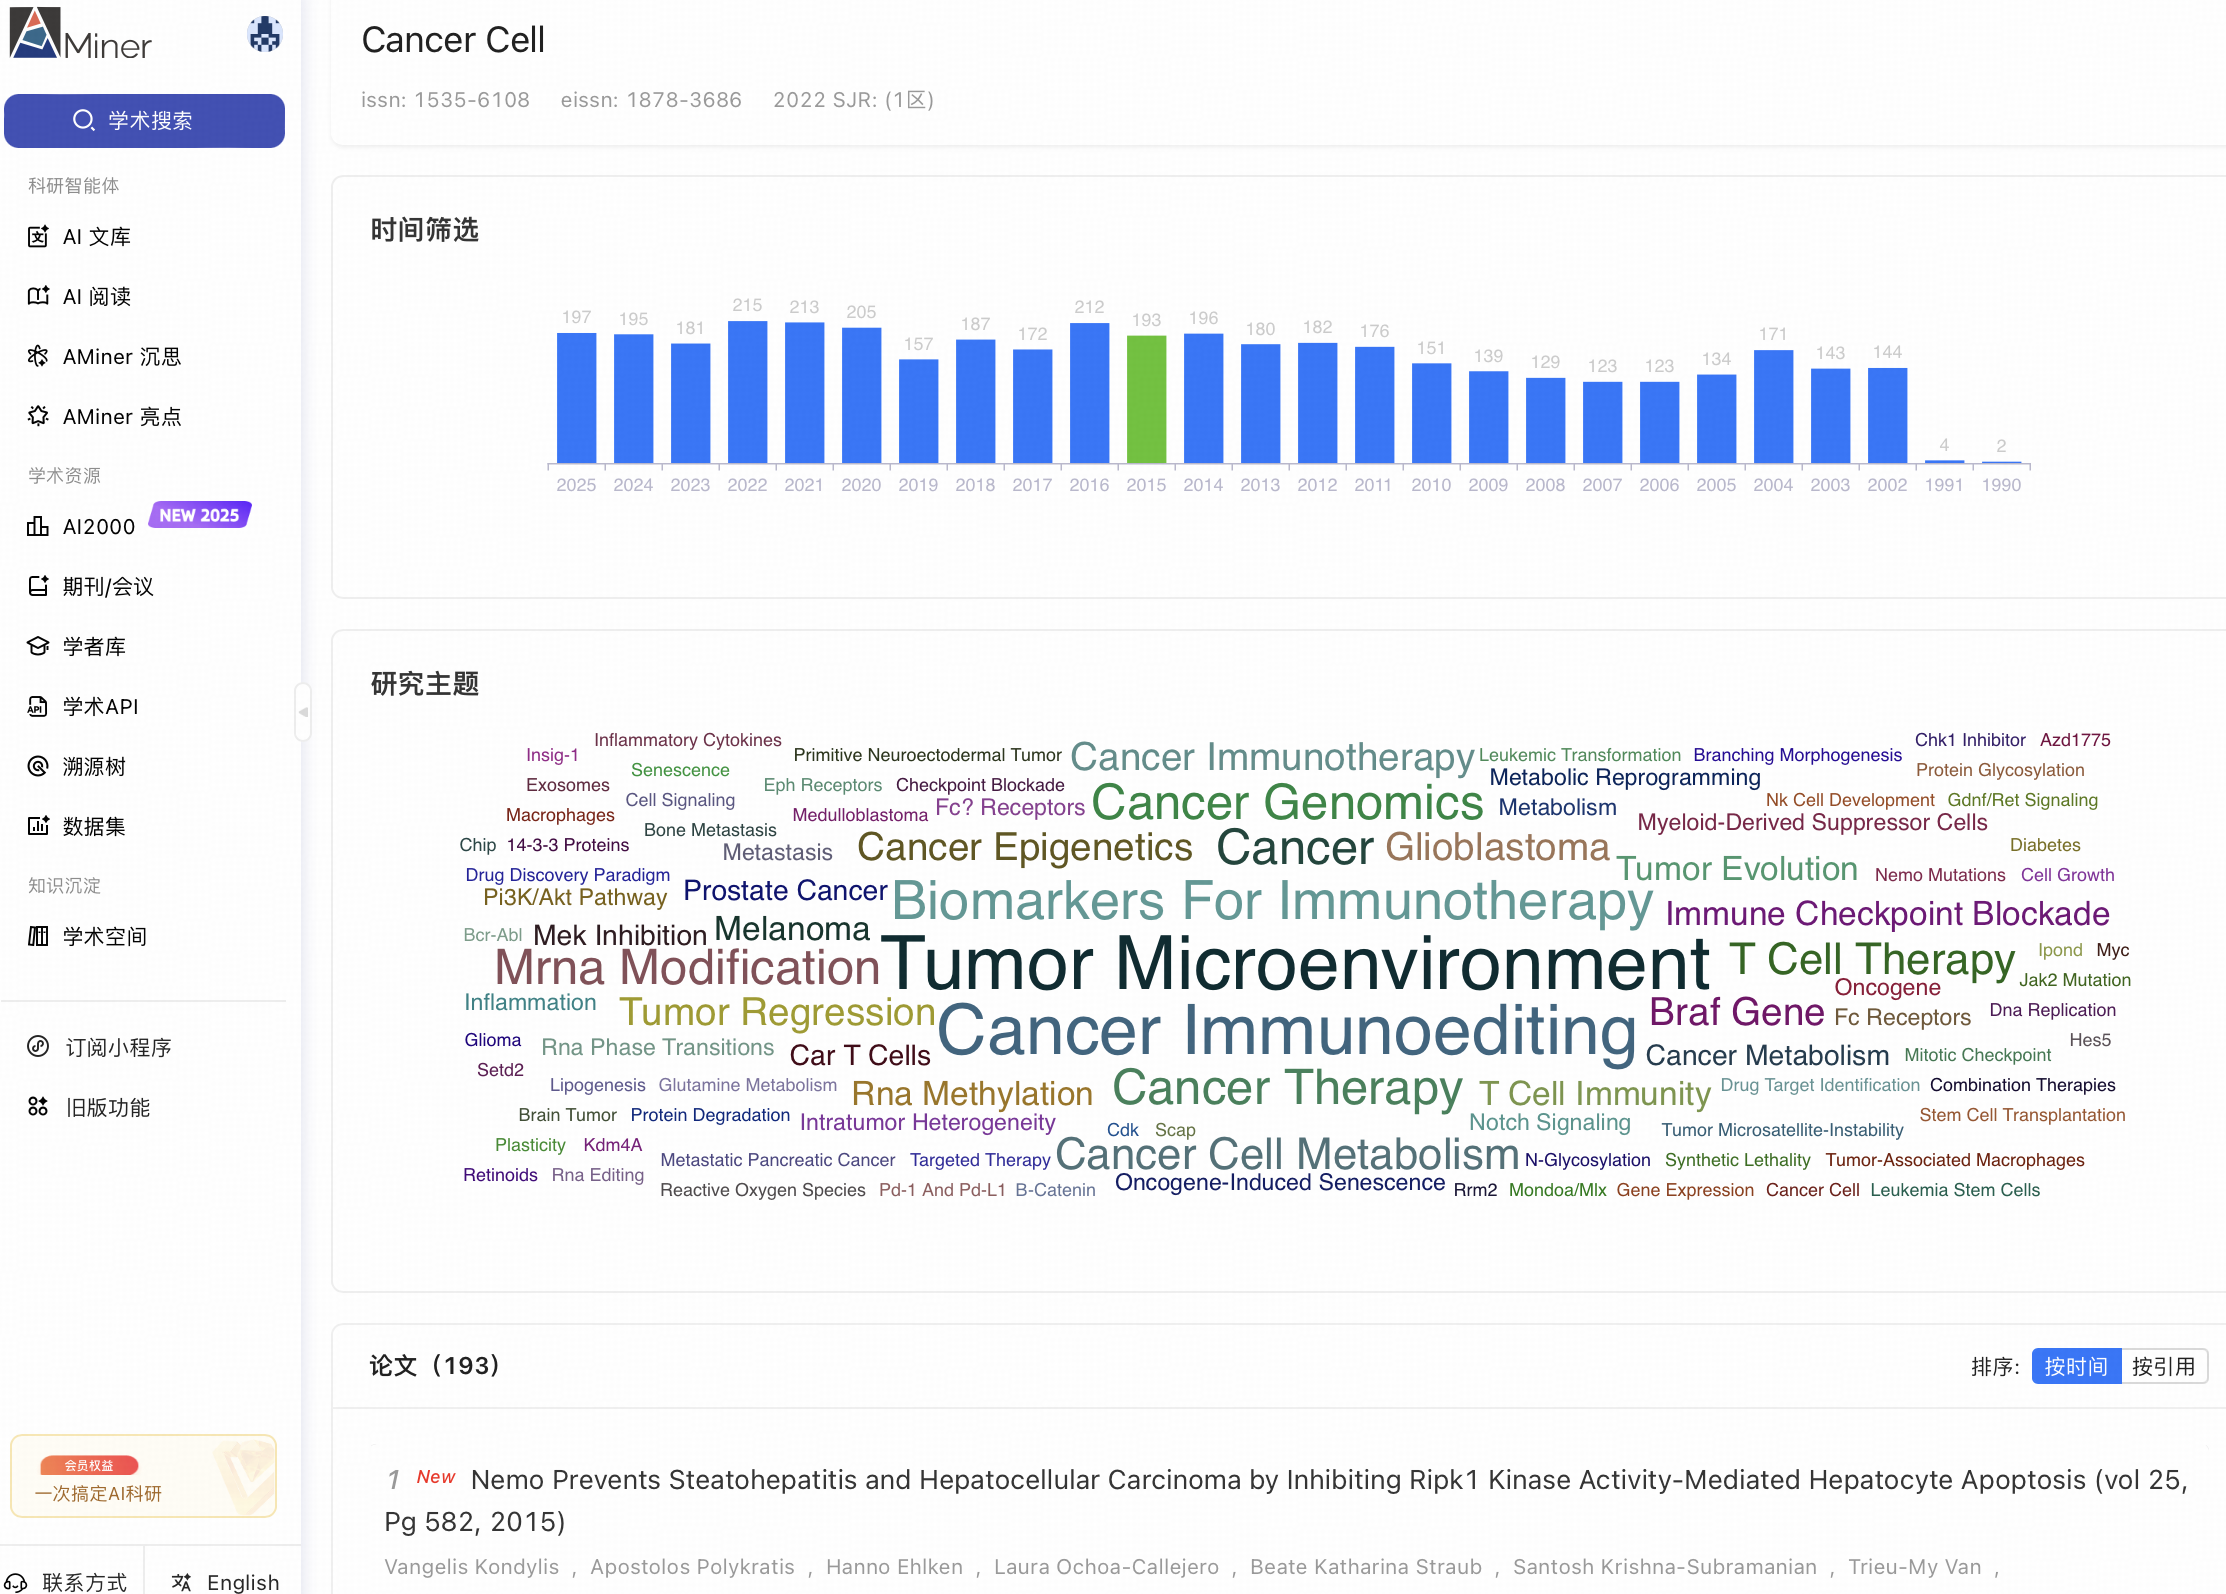2226x1594 pixels.
Task: Select the green 2015 bar
Action: coord(1146,398)
